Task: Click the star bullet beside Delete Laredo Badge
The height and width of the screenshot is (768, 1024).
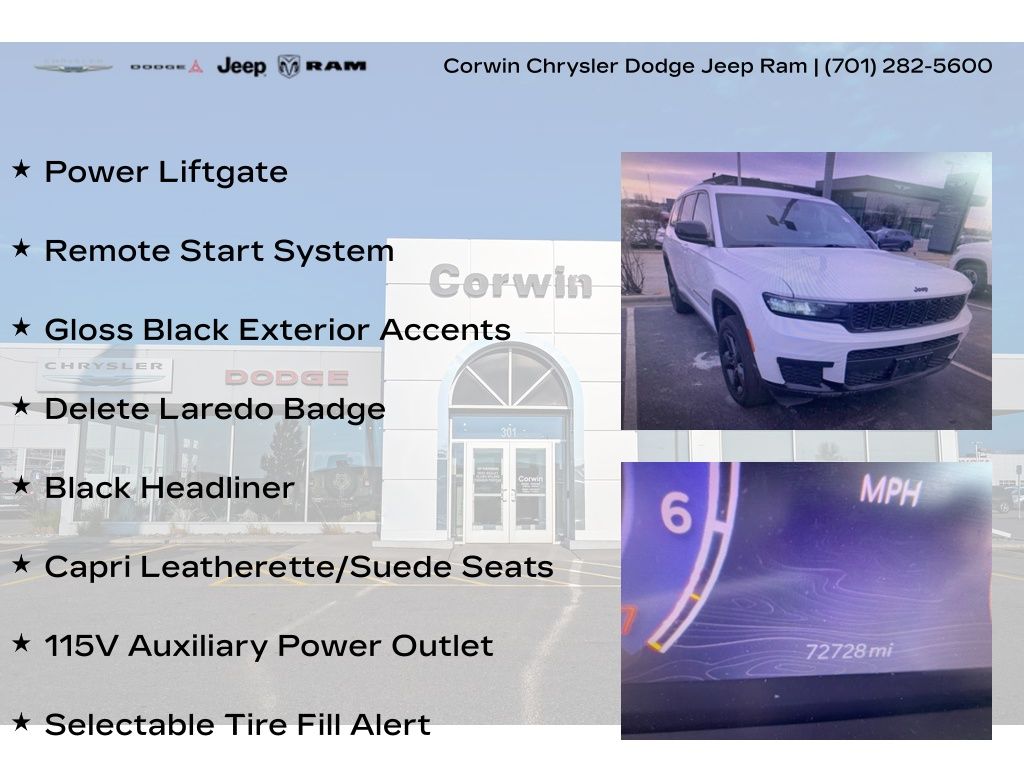Action: [x=21, y=407]
